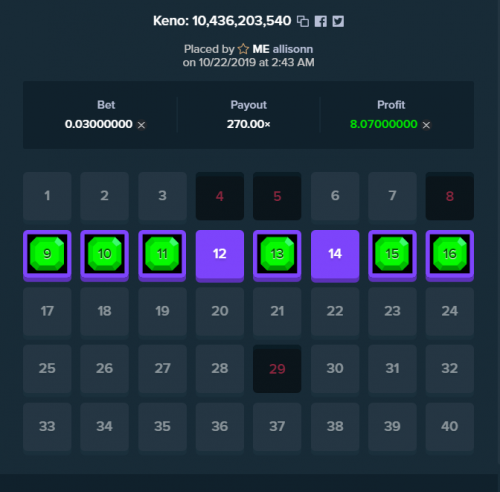The image size is (500, 492).
Task: Toggle purple selected tile 14
Action: [335, 255]
